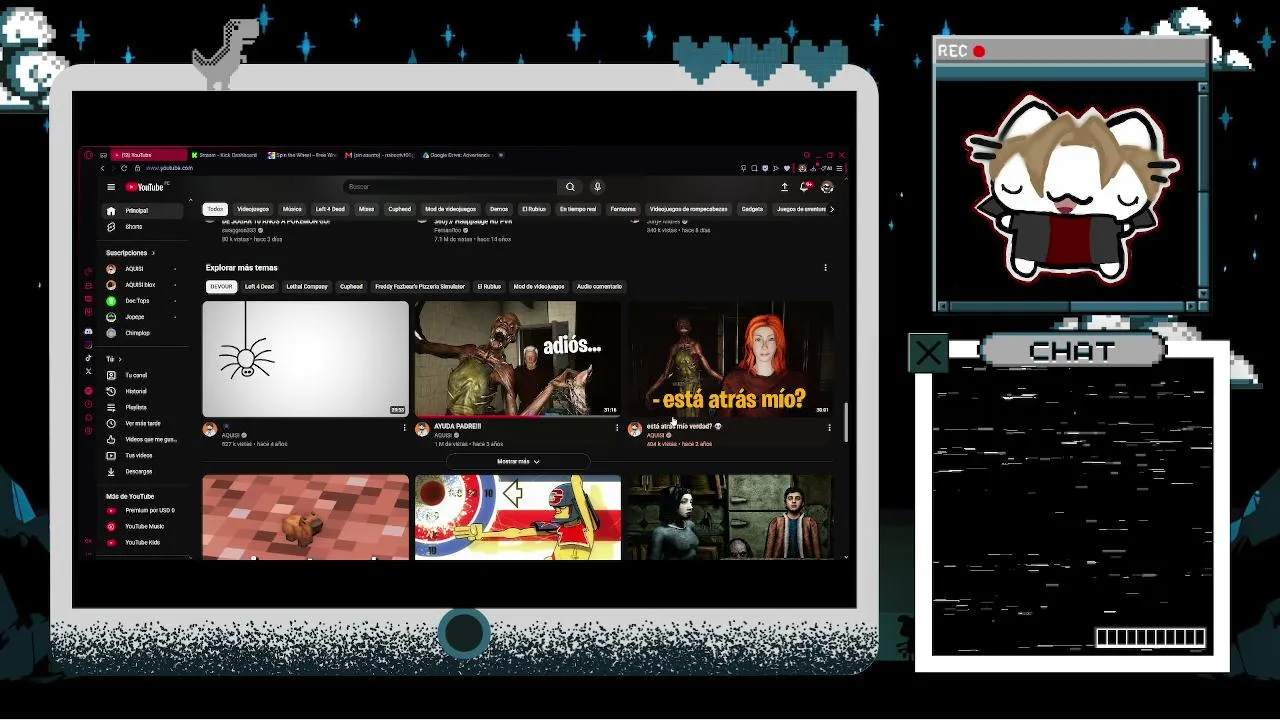
Task: Play the Minecraft capybara video thumbnail
Action: (x=306, y=517)
